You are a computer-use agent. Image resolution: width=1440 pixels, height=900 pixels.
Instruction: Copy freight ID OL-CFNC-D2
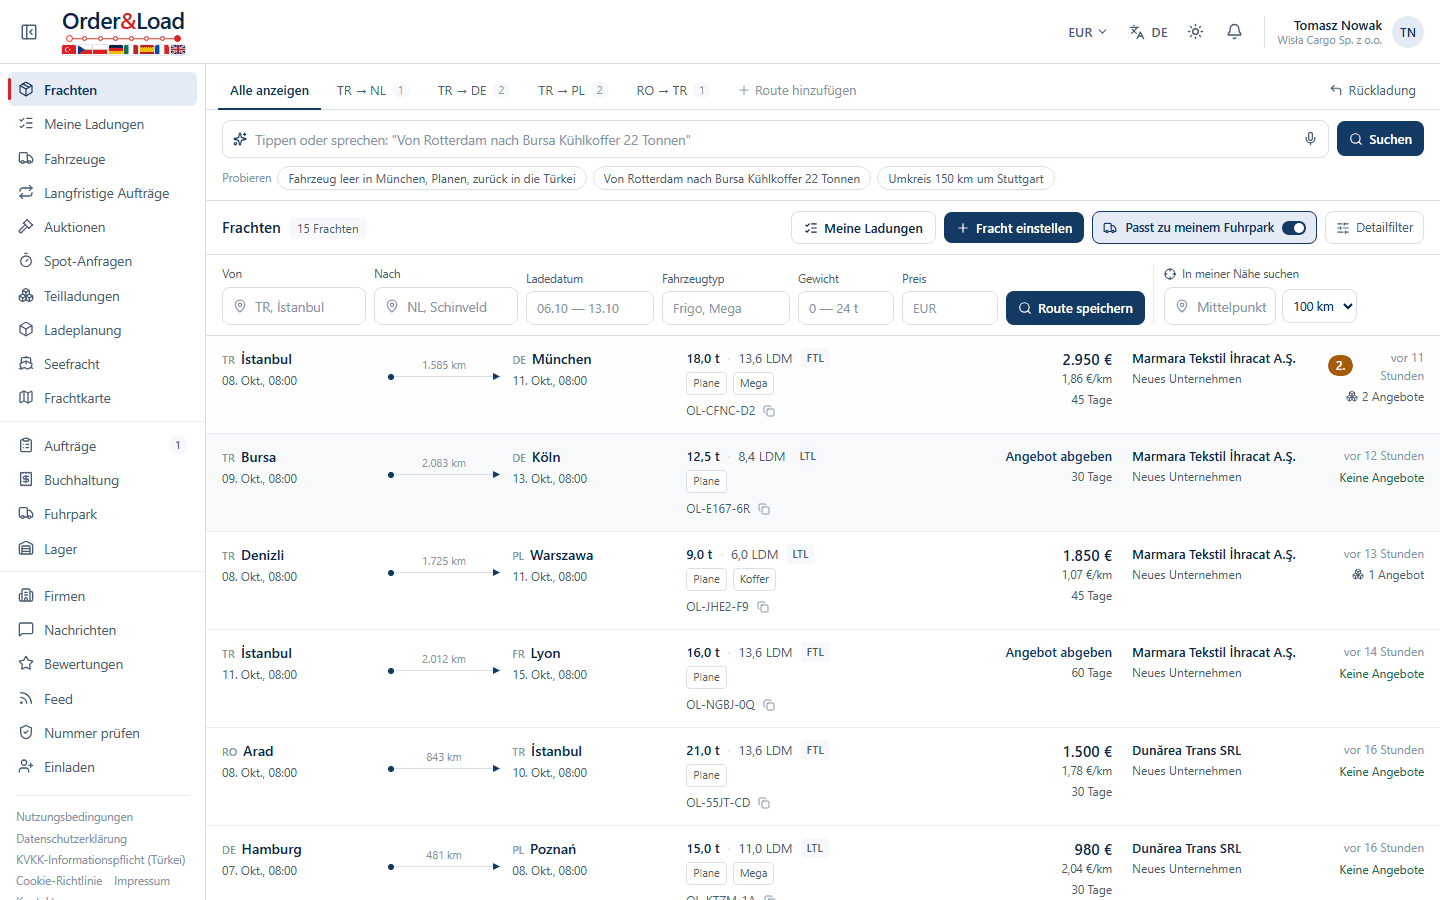coord(769,411)
